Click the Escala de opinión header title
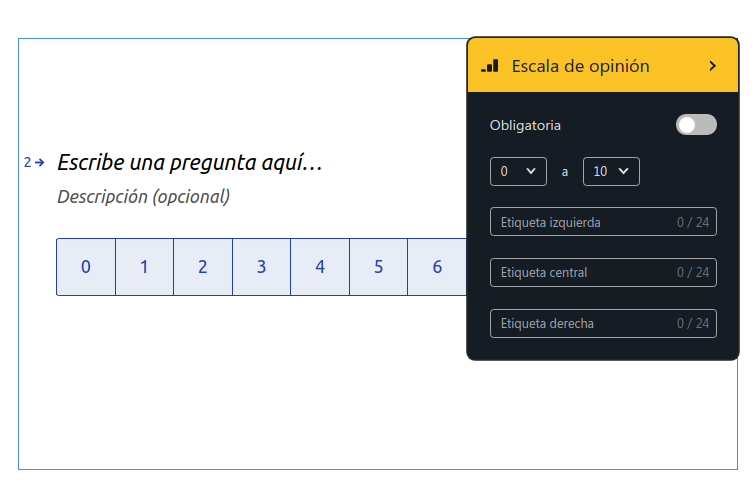This screenshot has height=491, width=756. pyautogui.click(x=580, y=66)
